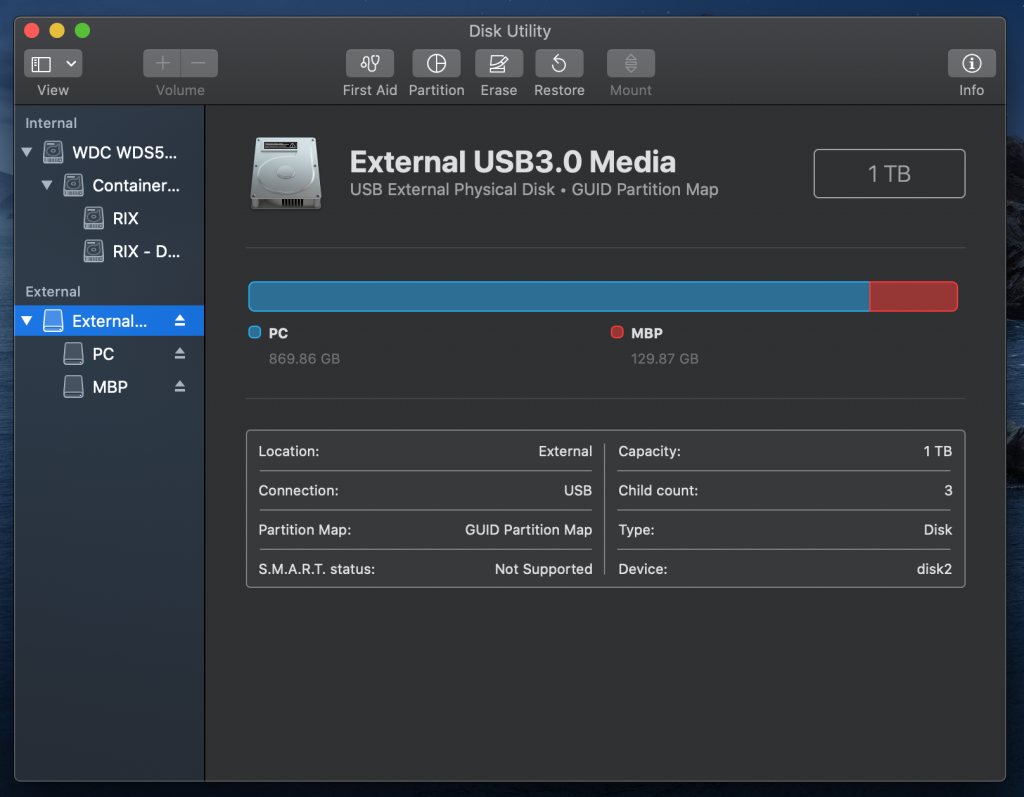Screen dimensions: 1024x797
Task: Select the MBP volume in sidebar
Action: [109, 387]
